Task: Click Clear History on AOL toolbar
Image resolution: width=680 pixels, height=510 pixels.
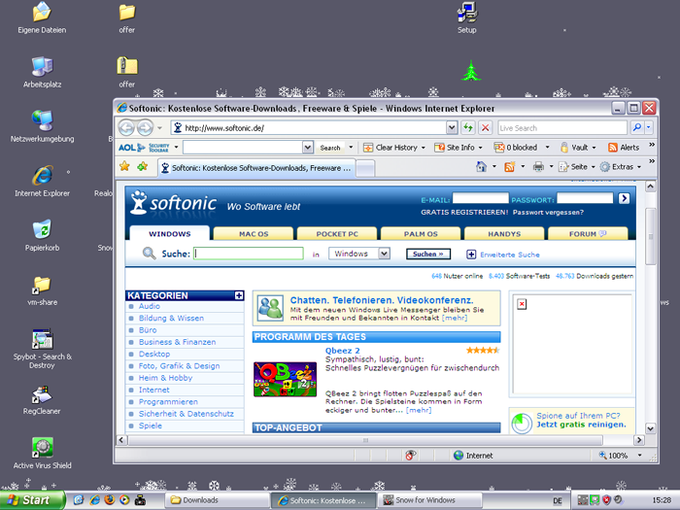Action: pos(394,147)
